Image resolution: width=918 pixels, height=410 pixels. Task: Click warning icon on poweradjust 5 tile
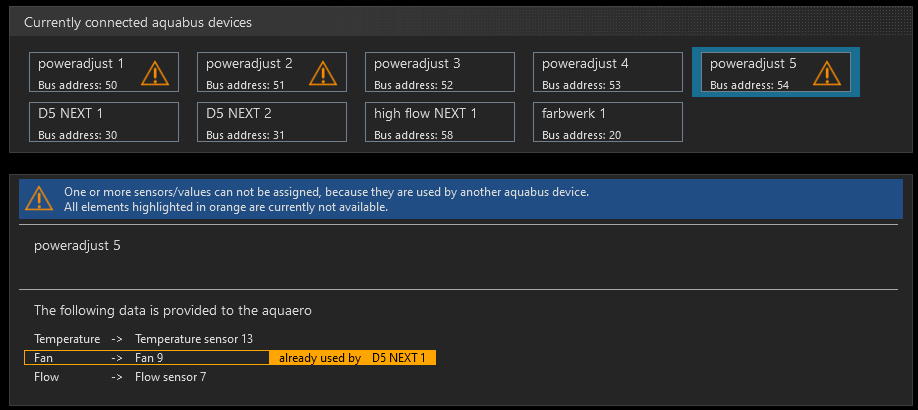click(x=825, y=73)
